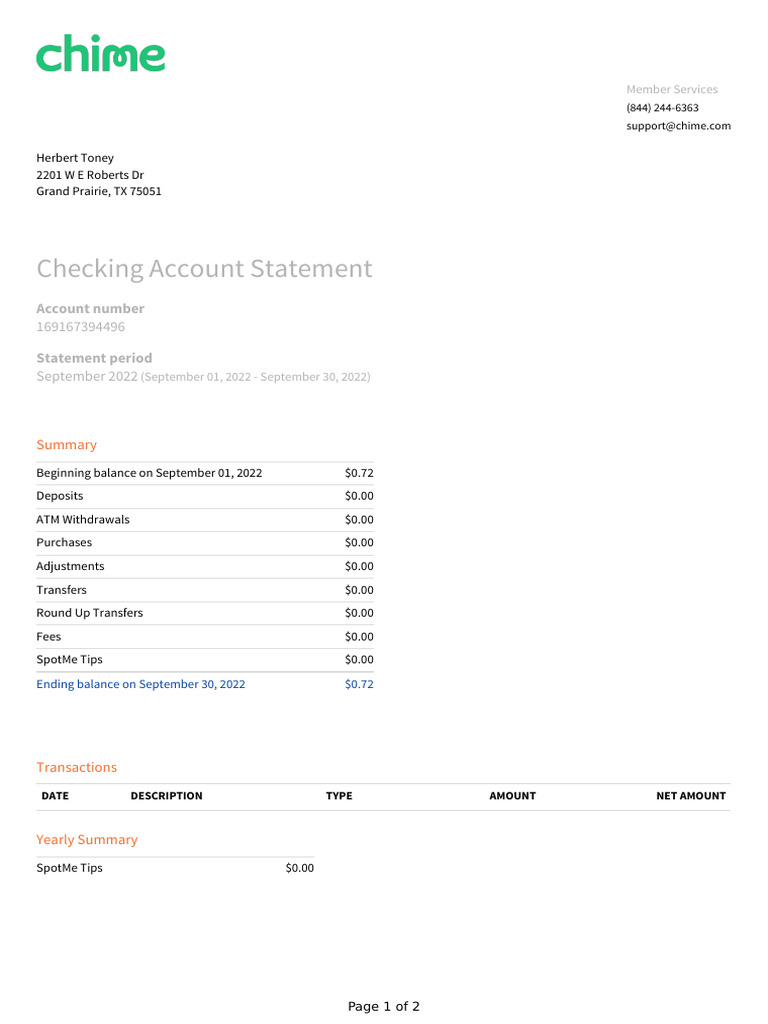Viewport: 768px width, 1024px height.
Task: Click the Round Up Transfers row label
Action: (90, 613)
